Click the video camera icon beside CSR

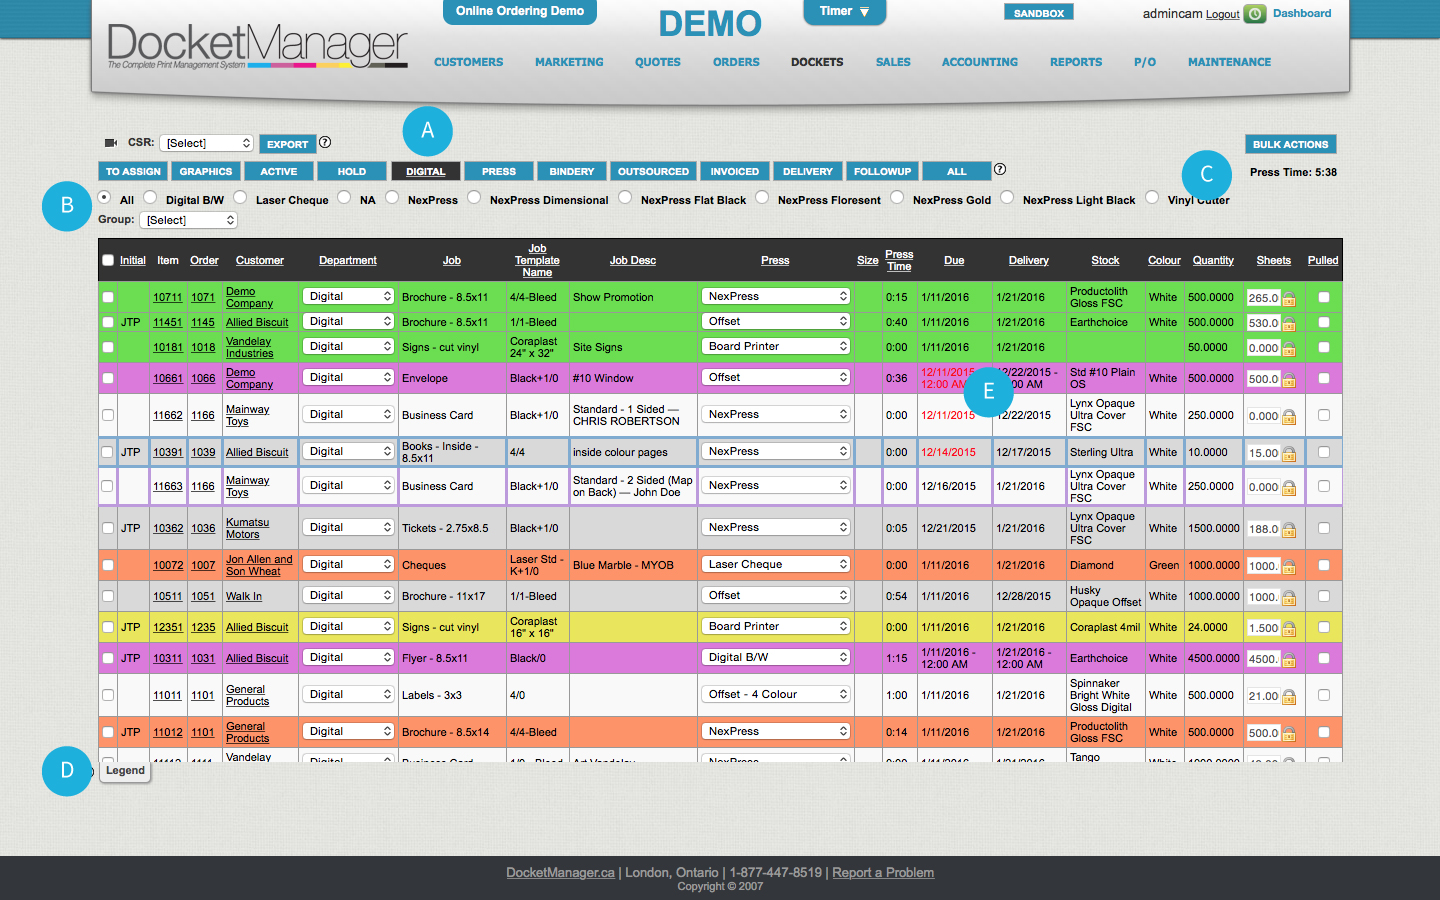click(111, 143)
